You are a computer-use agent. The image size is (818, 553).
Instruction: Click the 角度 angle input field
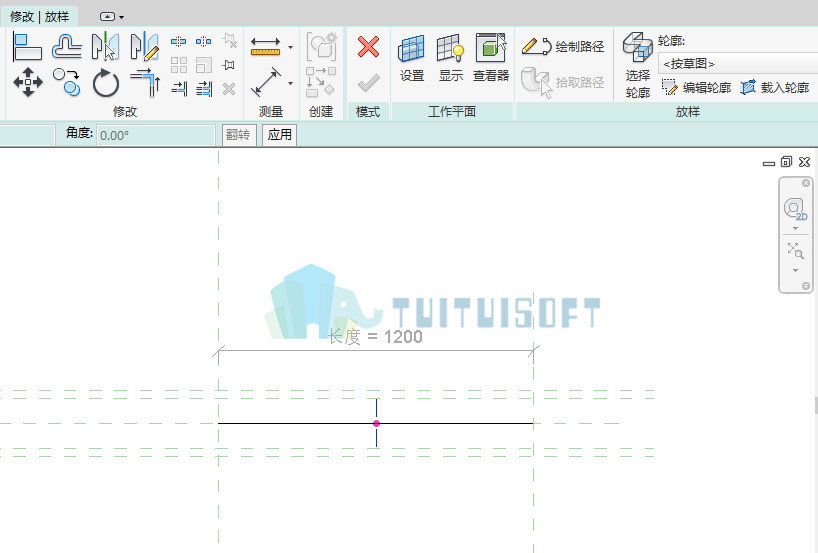point(155,135)
